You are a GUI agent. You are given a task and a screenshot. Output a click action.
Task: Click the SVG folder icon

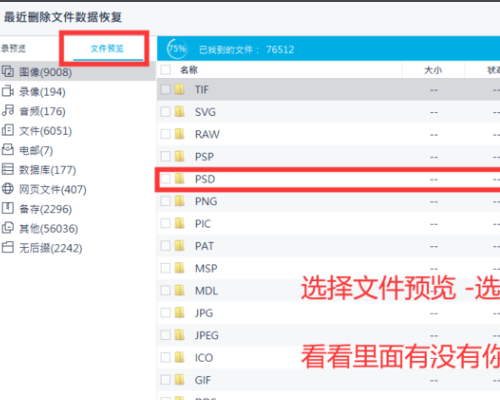180,112
